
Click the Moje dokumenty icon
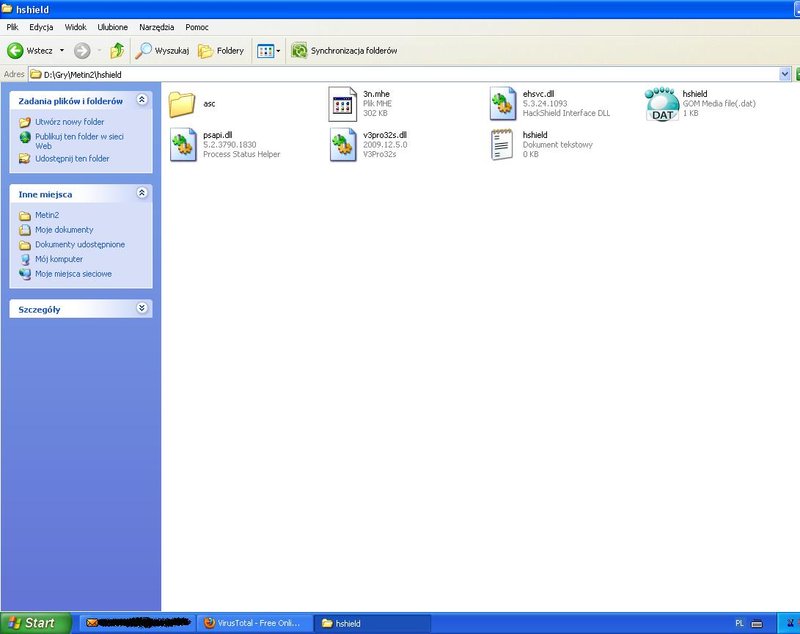click(x=25, y=230)
